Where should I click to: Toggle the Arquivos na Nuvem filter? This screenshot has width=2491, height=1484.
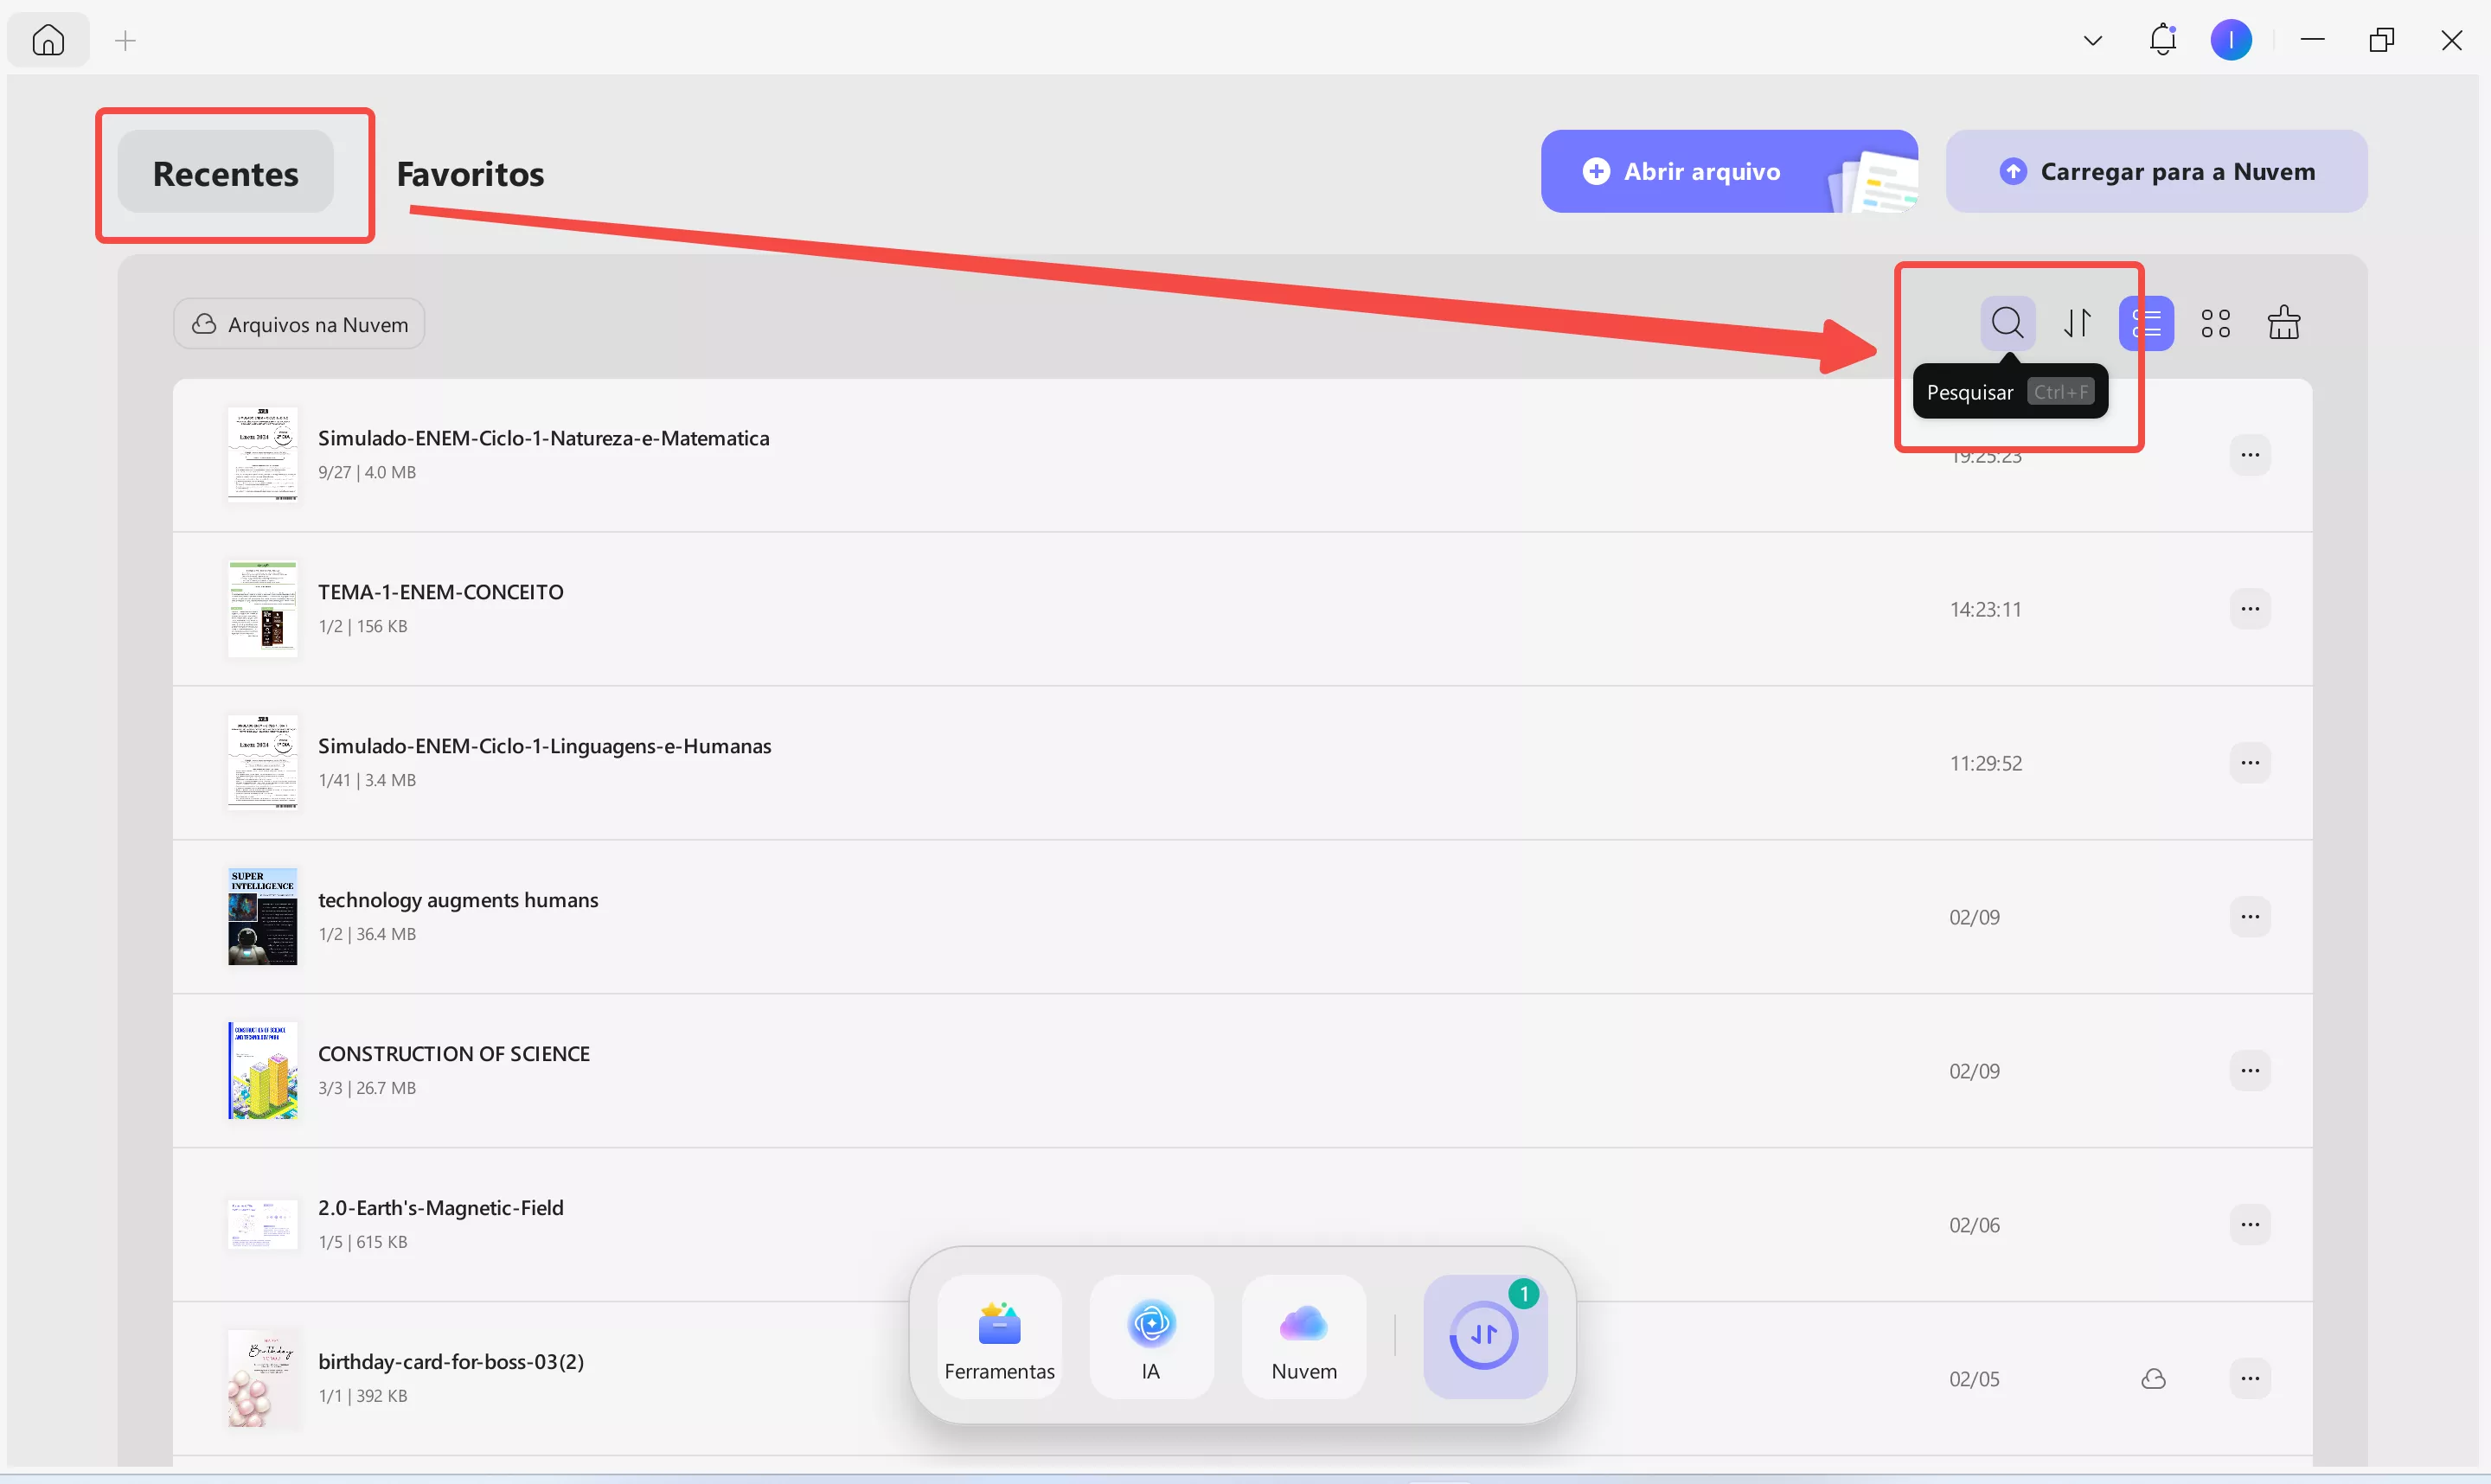[299, 324]
